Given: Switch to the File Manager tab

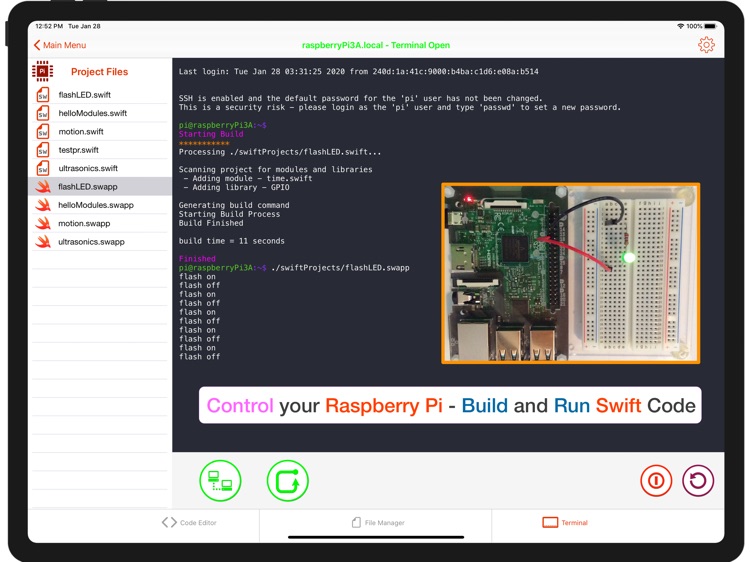Looking at the screenshot, I should point(378,523).
